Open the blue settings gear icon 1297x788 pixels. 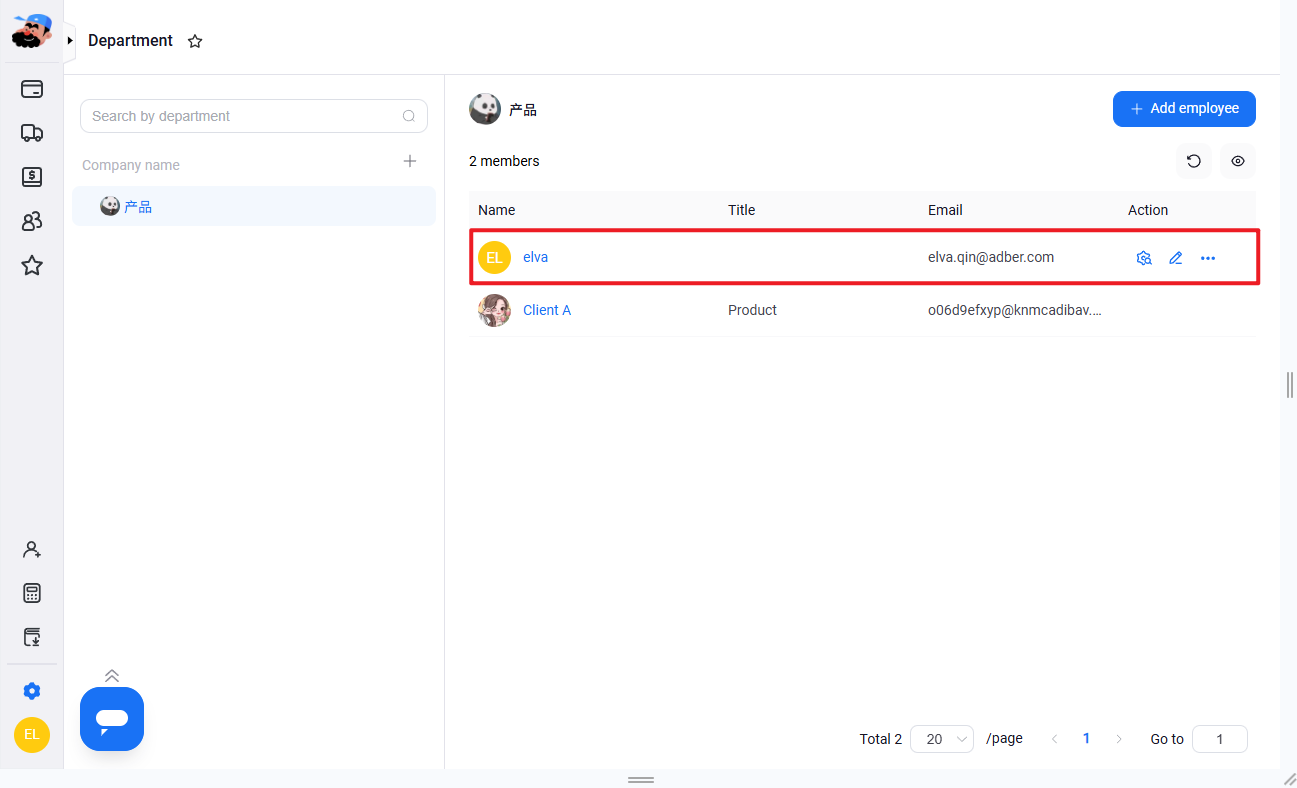coord(32,691)
